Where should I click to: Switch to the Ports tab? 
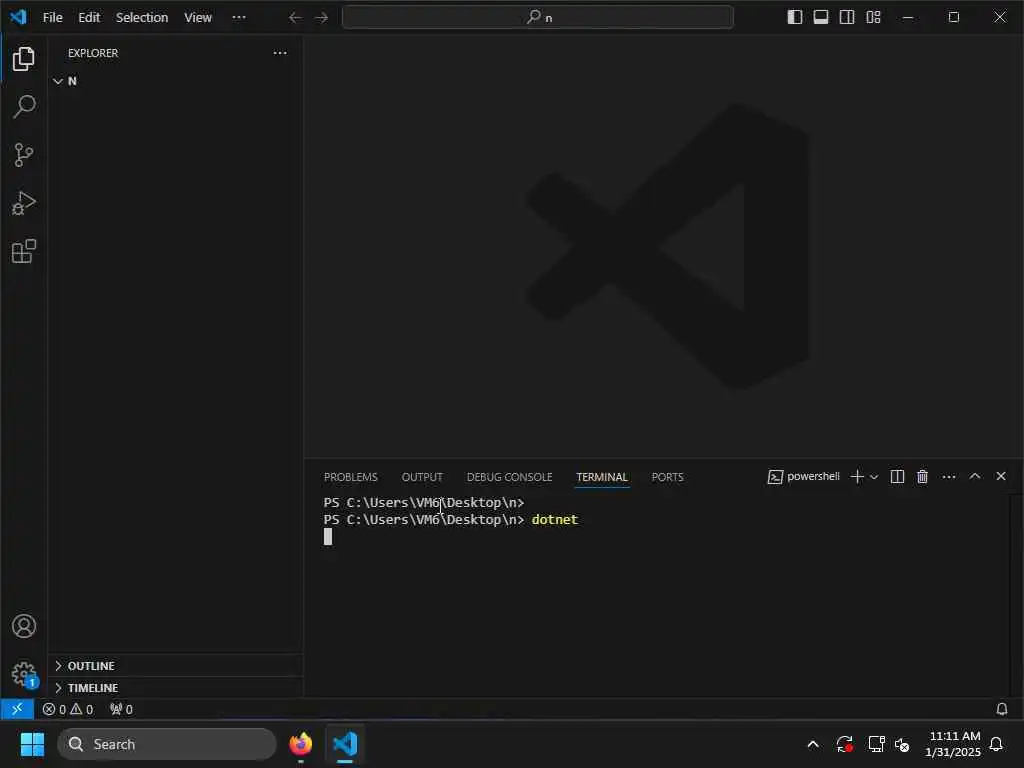click(667, 477)
